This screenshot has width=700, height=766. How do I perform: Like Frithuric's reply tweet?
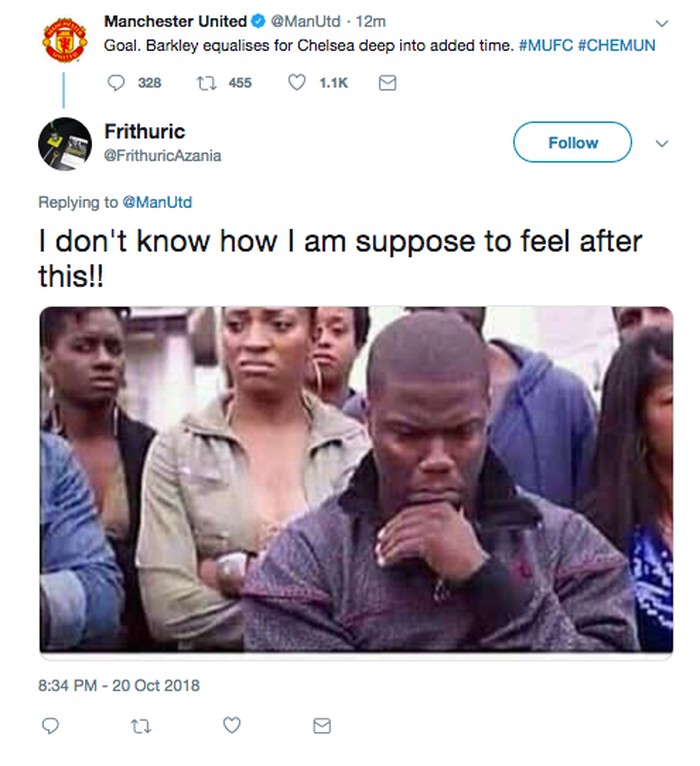pyautogui.click(x=231, y=725)
